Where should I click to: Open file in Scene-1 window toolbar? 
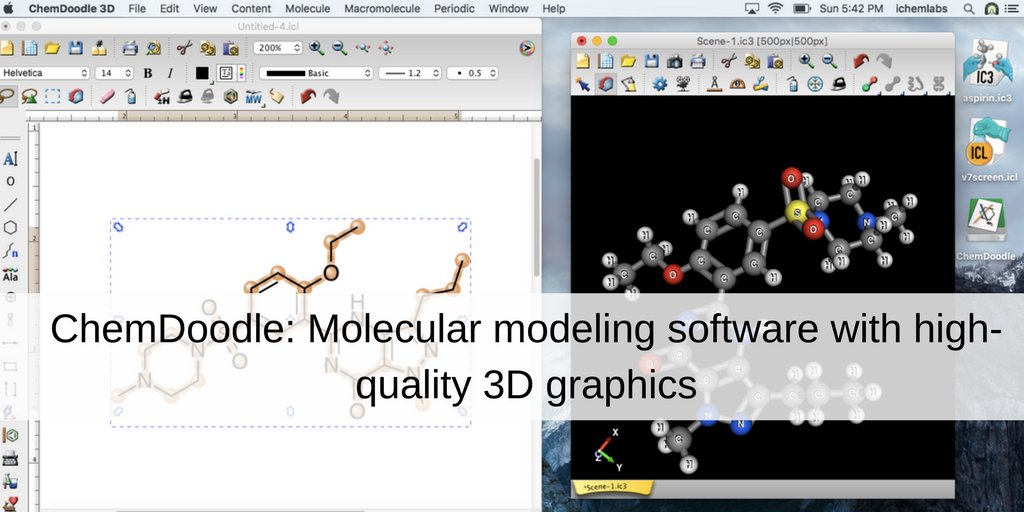click(628, 61)
